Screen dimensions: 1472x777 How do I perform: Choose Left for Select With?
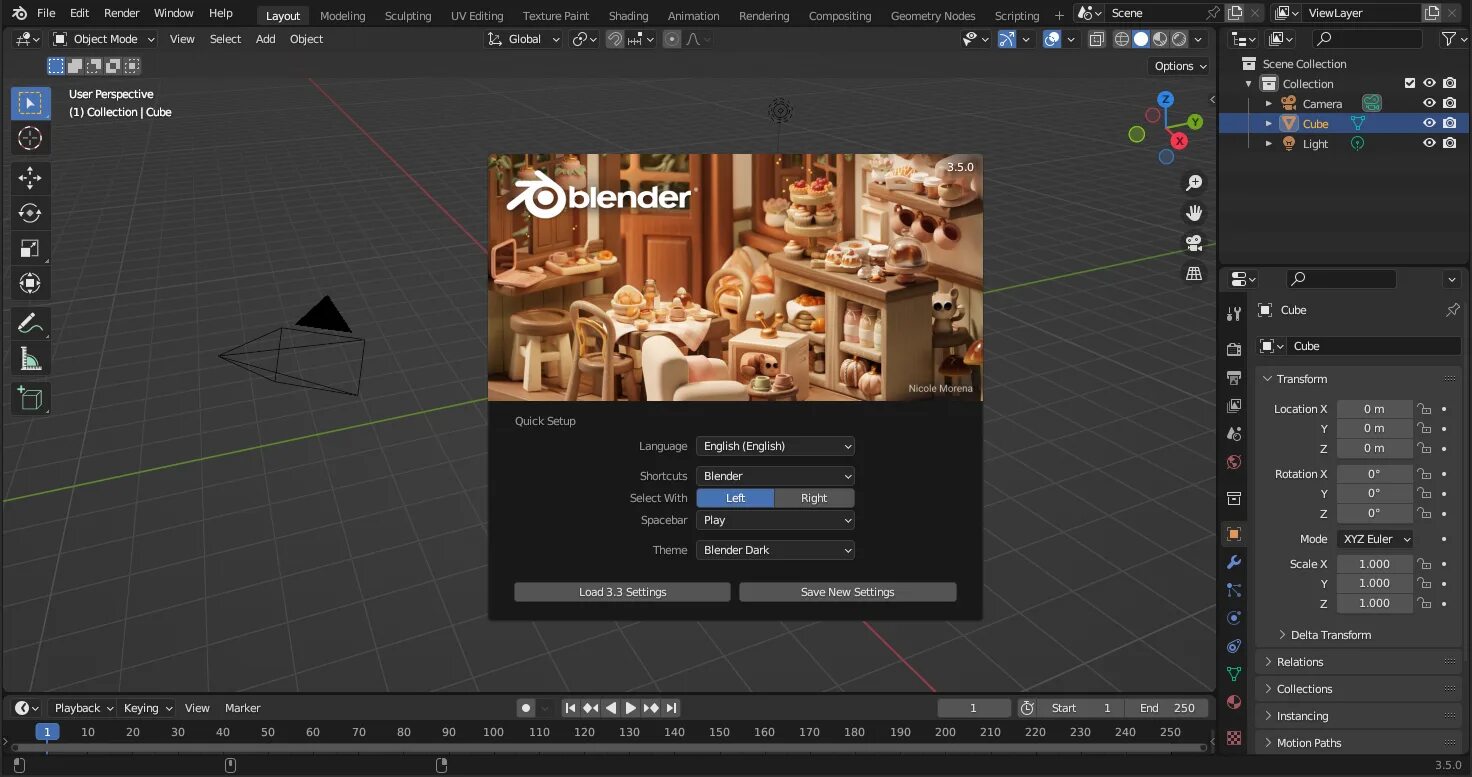[735, 498]
